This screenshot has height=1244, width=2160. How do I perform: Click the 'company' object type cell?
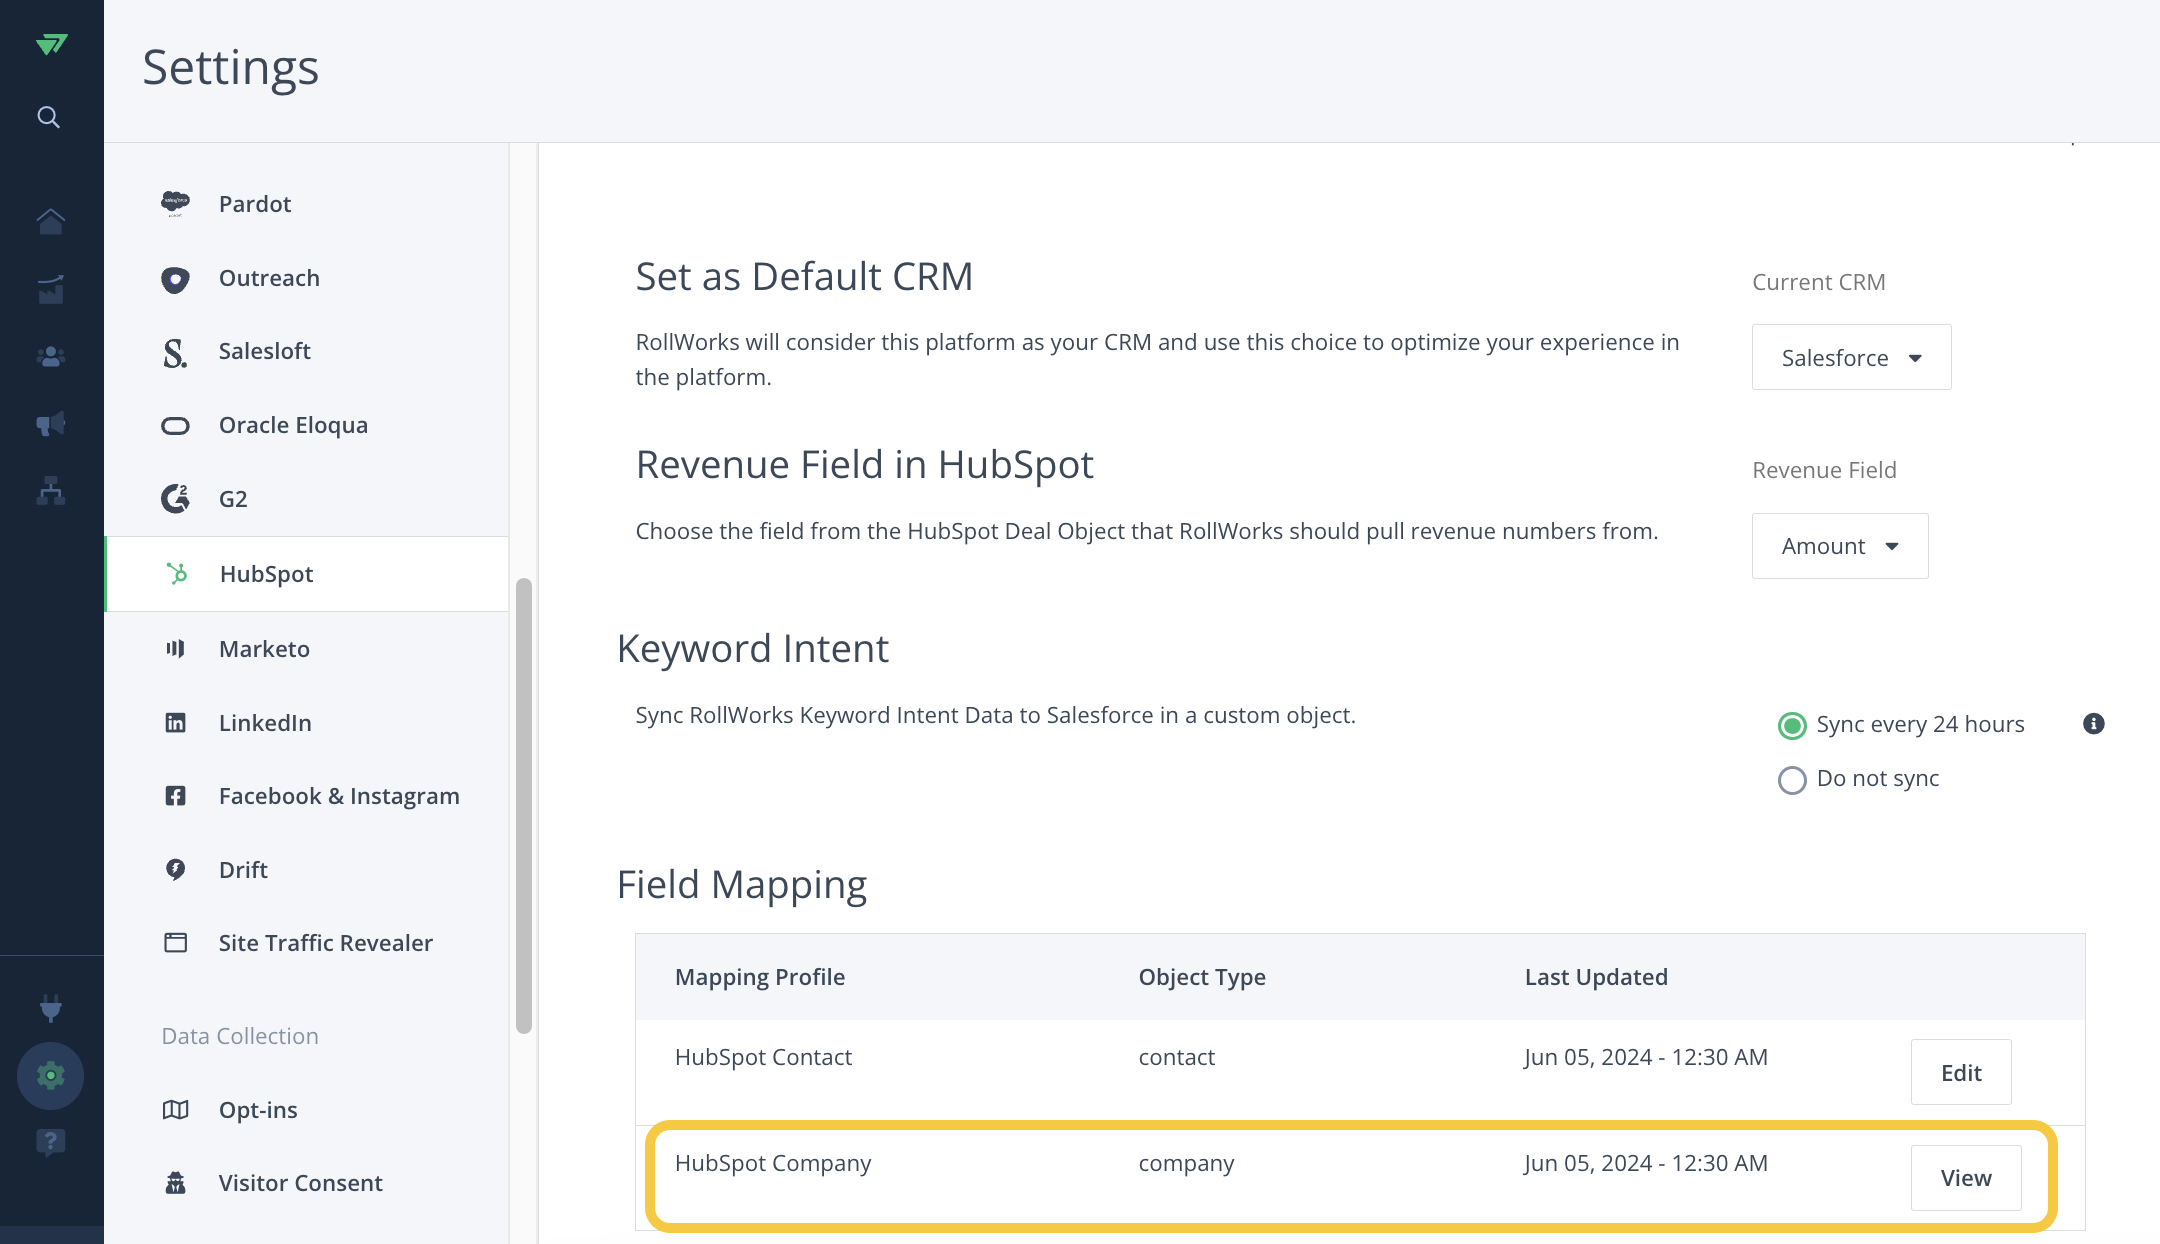point(1186,1163)
